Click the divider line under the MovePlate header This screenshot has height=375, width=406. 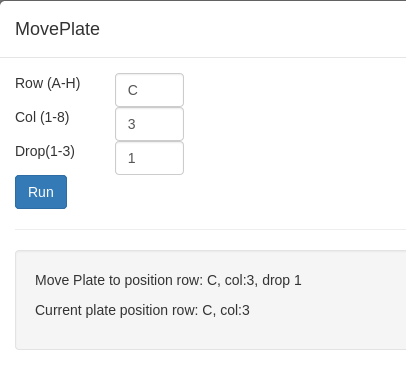click(203, 57)
